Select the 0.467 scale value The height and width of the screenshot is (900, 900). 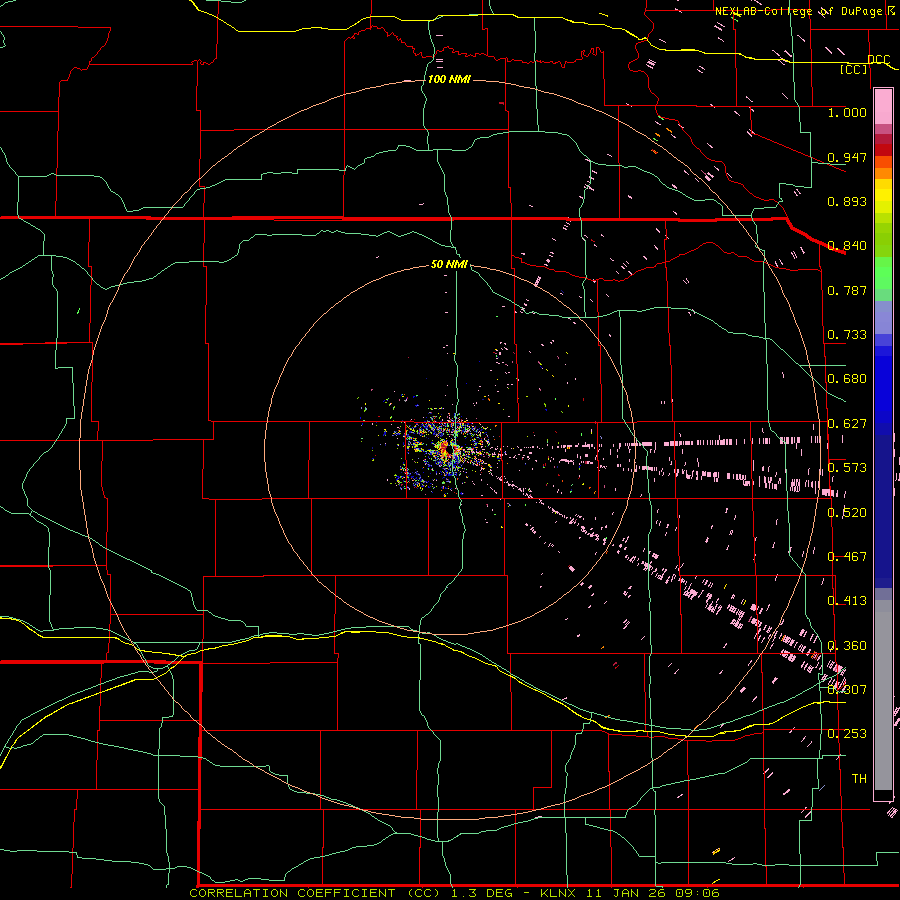click(x=847, y=557)
